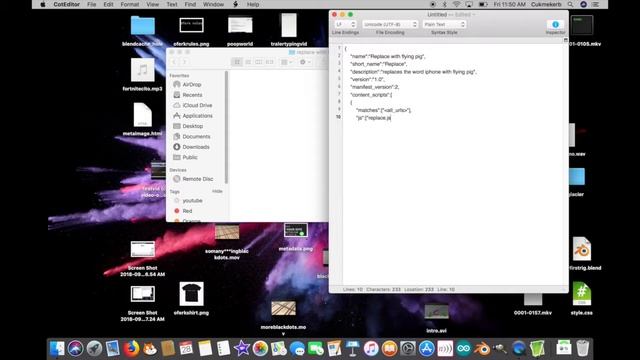640x360 pixels.
Task: Open the CotEditor application menu
Action: pos(67,4)
